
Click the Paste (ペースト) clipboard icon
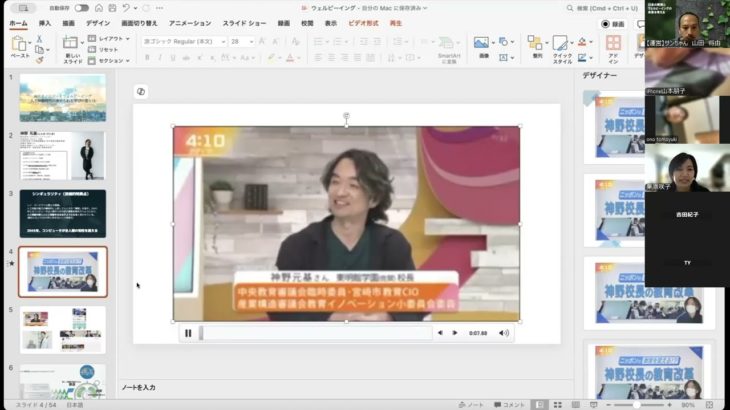point(19,44)
